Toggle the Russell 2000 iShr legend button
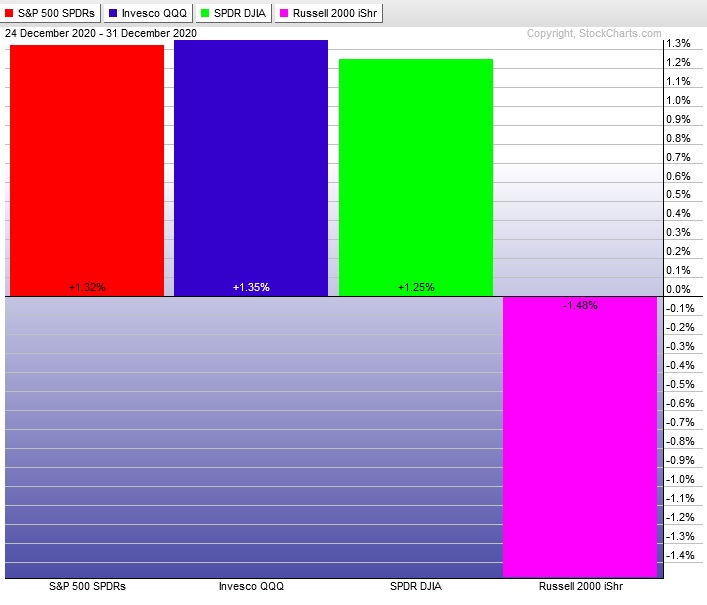Screen dimensions: 707x605 tap(329, 13)
